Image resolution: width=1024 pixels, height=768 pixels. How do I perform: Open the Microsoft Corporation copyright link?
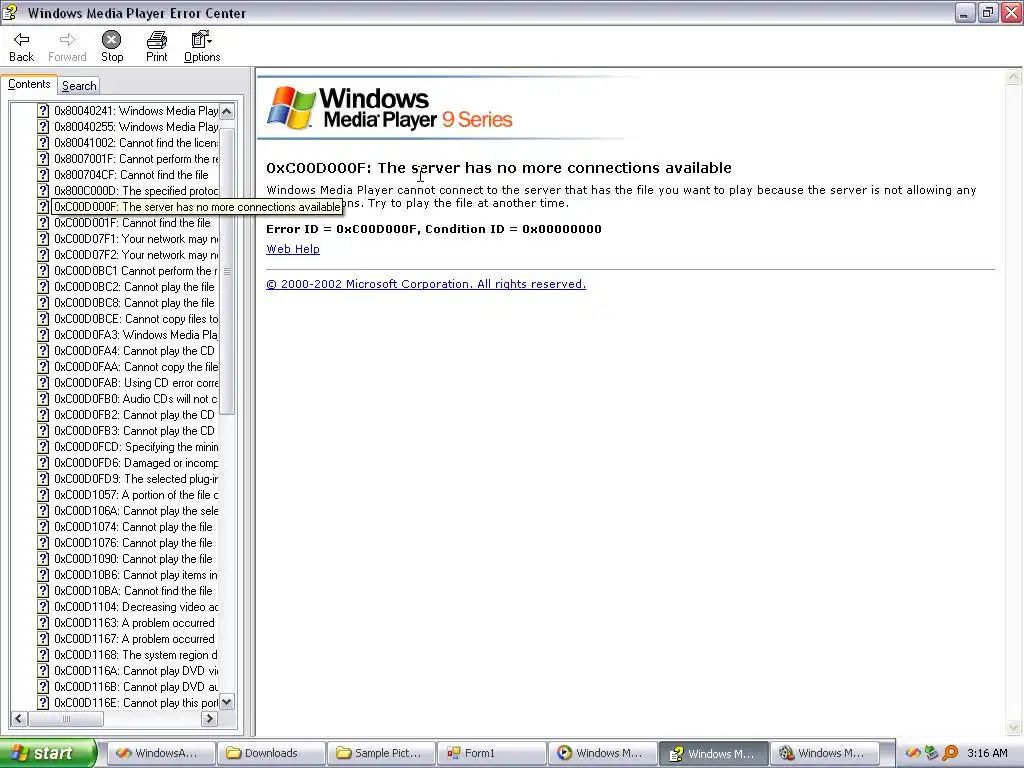[x=426, y=284]
